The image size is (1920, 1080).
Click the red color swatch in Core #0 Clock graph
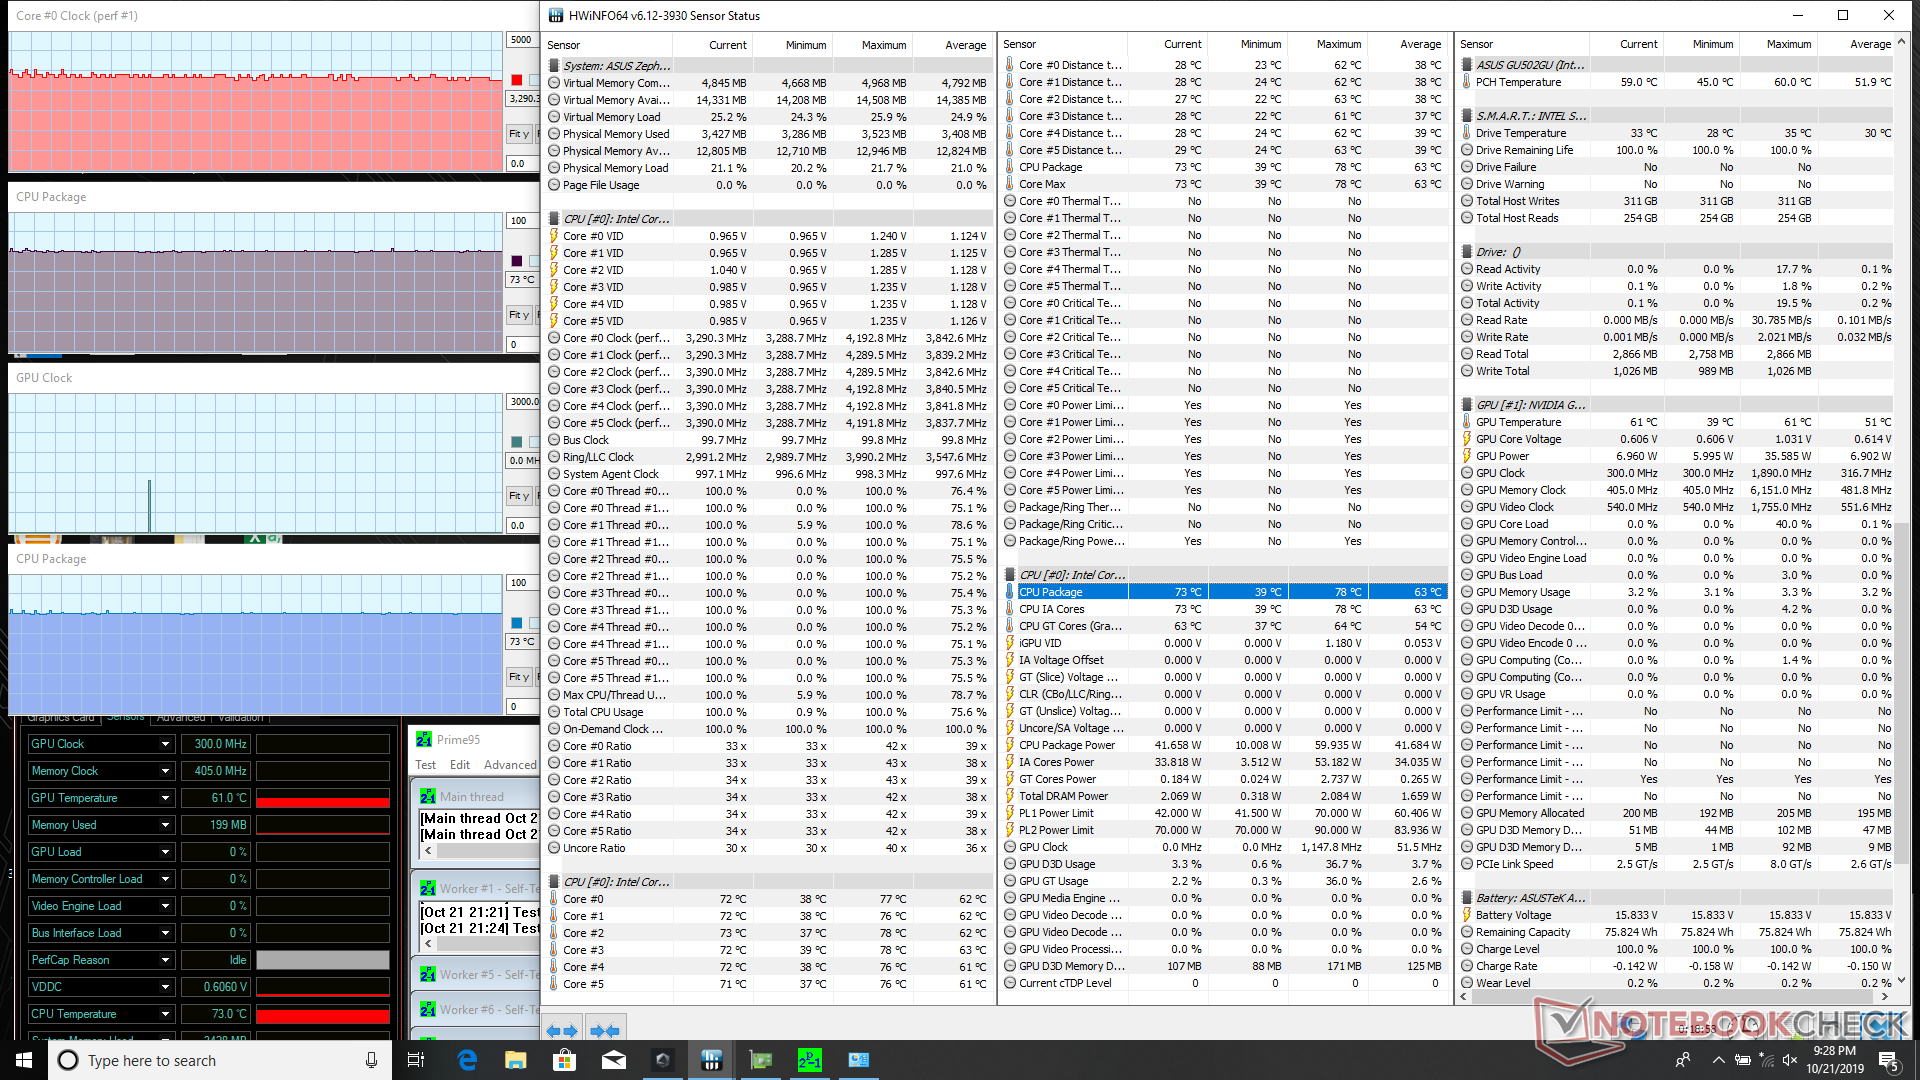click(x=517, y=80)
